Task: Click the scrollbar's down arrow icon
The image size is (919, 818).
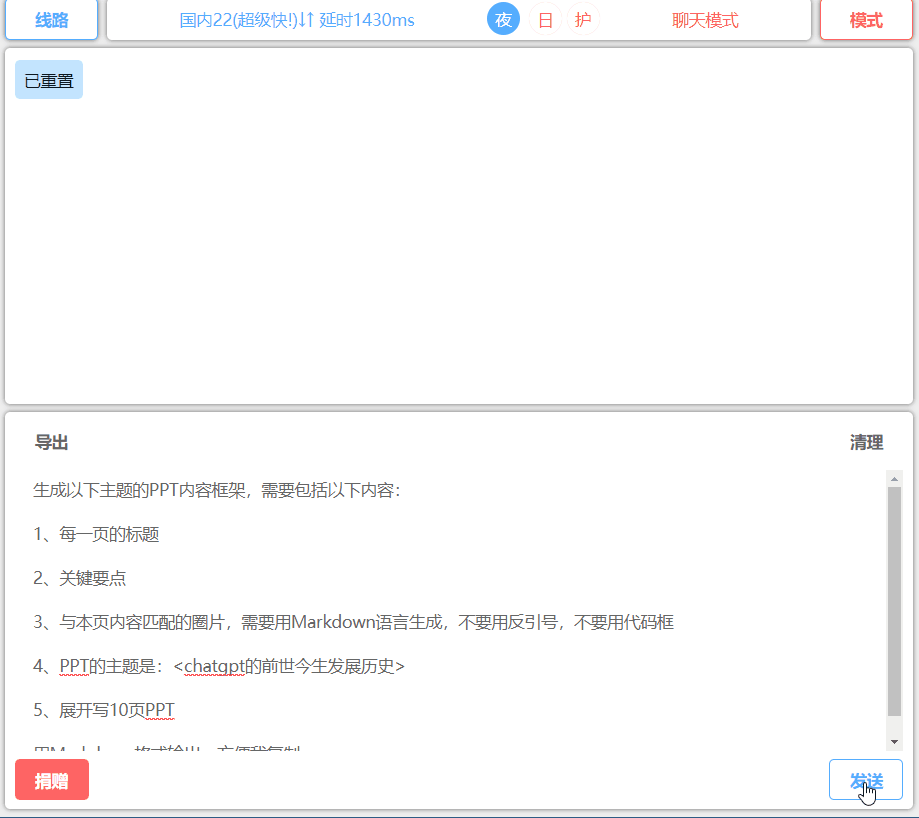Action: pos(896,740)
